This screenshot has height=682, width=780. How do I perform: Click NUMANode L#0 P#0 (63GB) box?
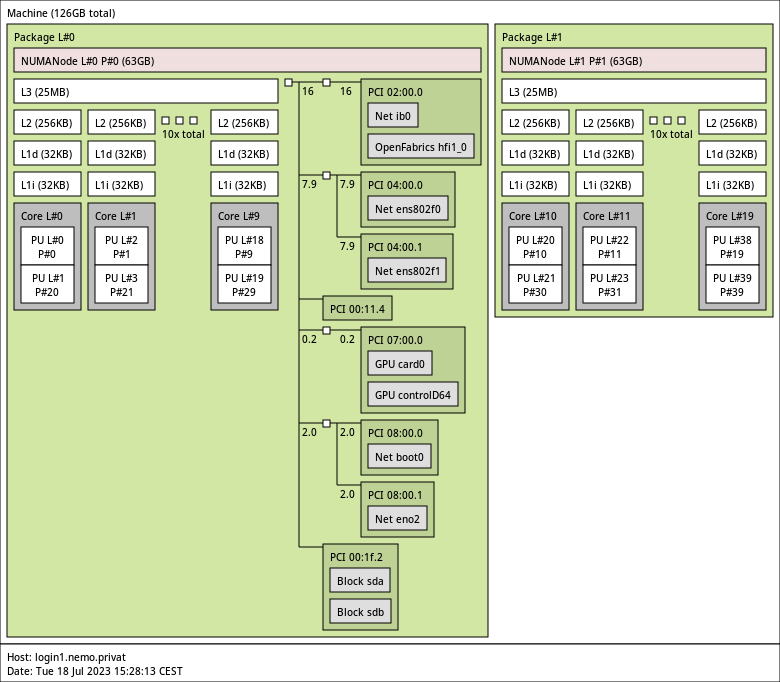(247, 61)
